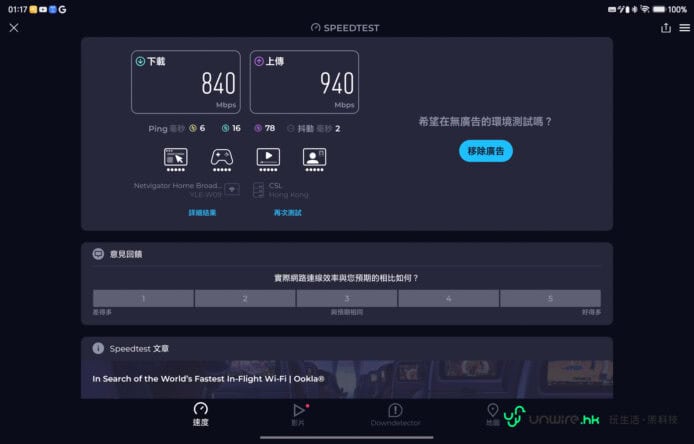Tap the battery 100% status indicator
Screen dimensions: 694x444
pyautogui.click(x=670, y=9)
